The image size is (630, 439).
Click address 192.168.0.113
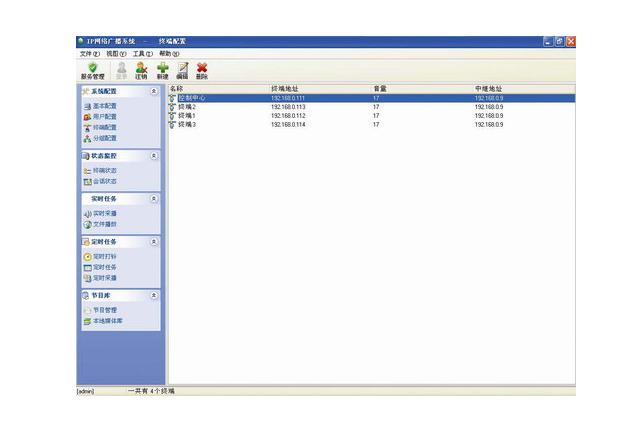point(288,107)
